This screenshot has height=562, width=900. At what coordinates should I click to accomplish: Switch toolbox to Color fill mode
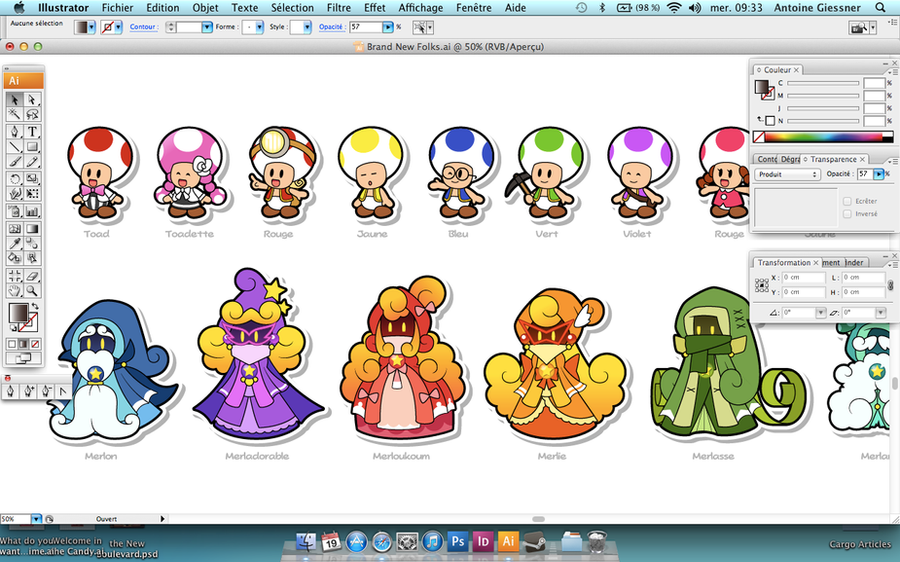12,344
